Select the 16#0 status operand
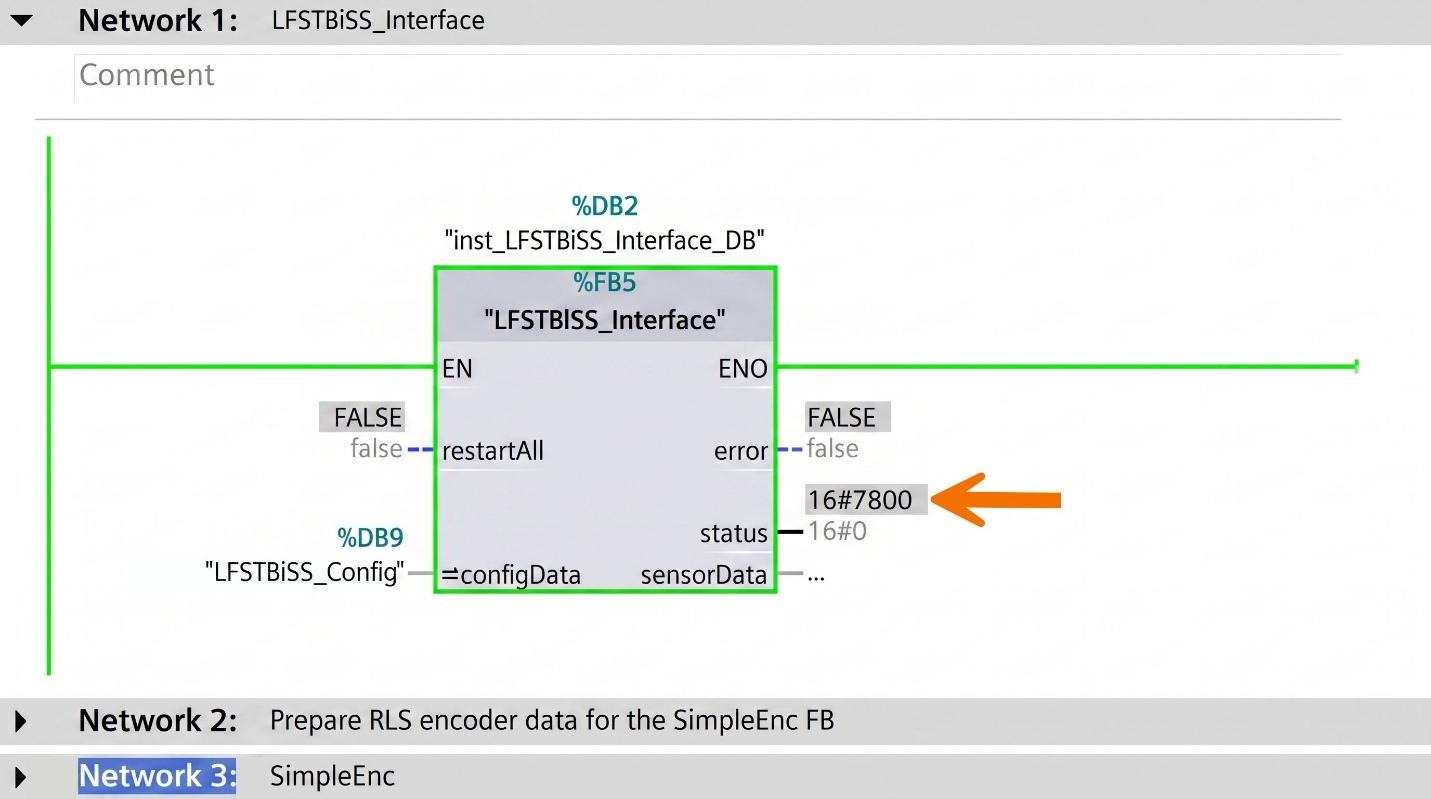Viewport: 1431px width, 799px height. click(838, 531)
